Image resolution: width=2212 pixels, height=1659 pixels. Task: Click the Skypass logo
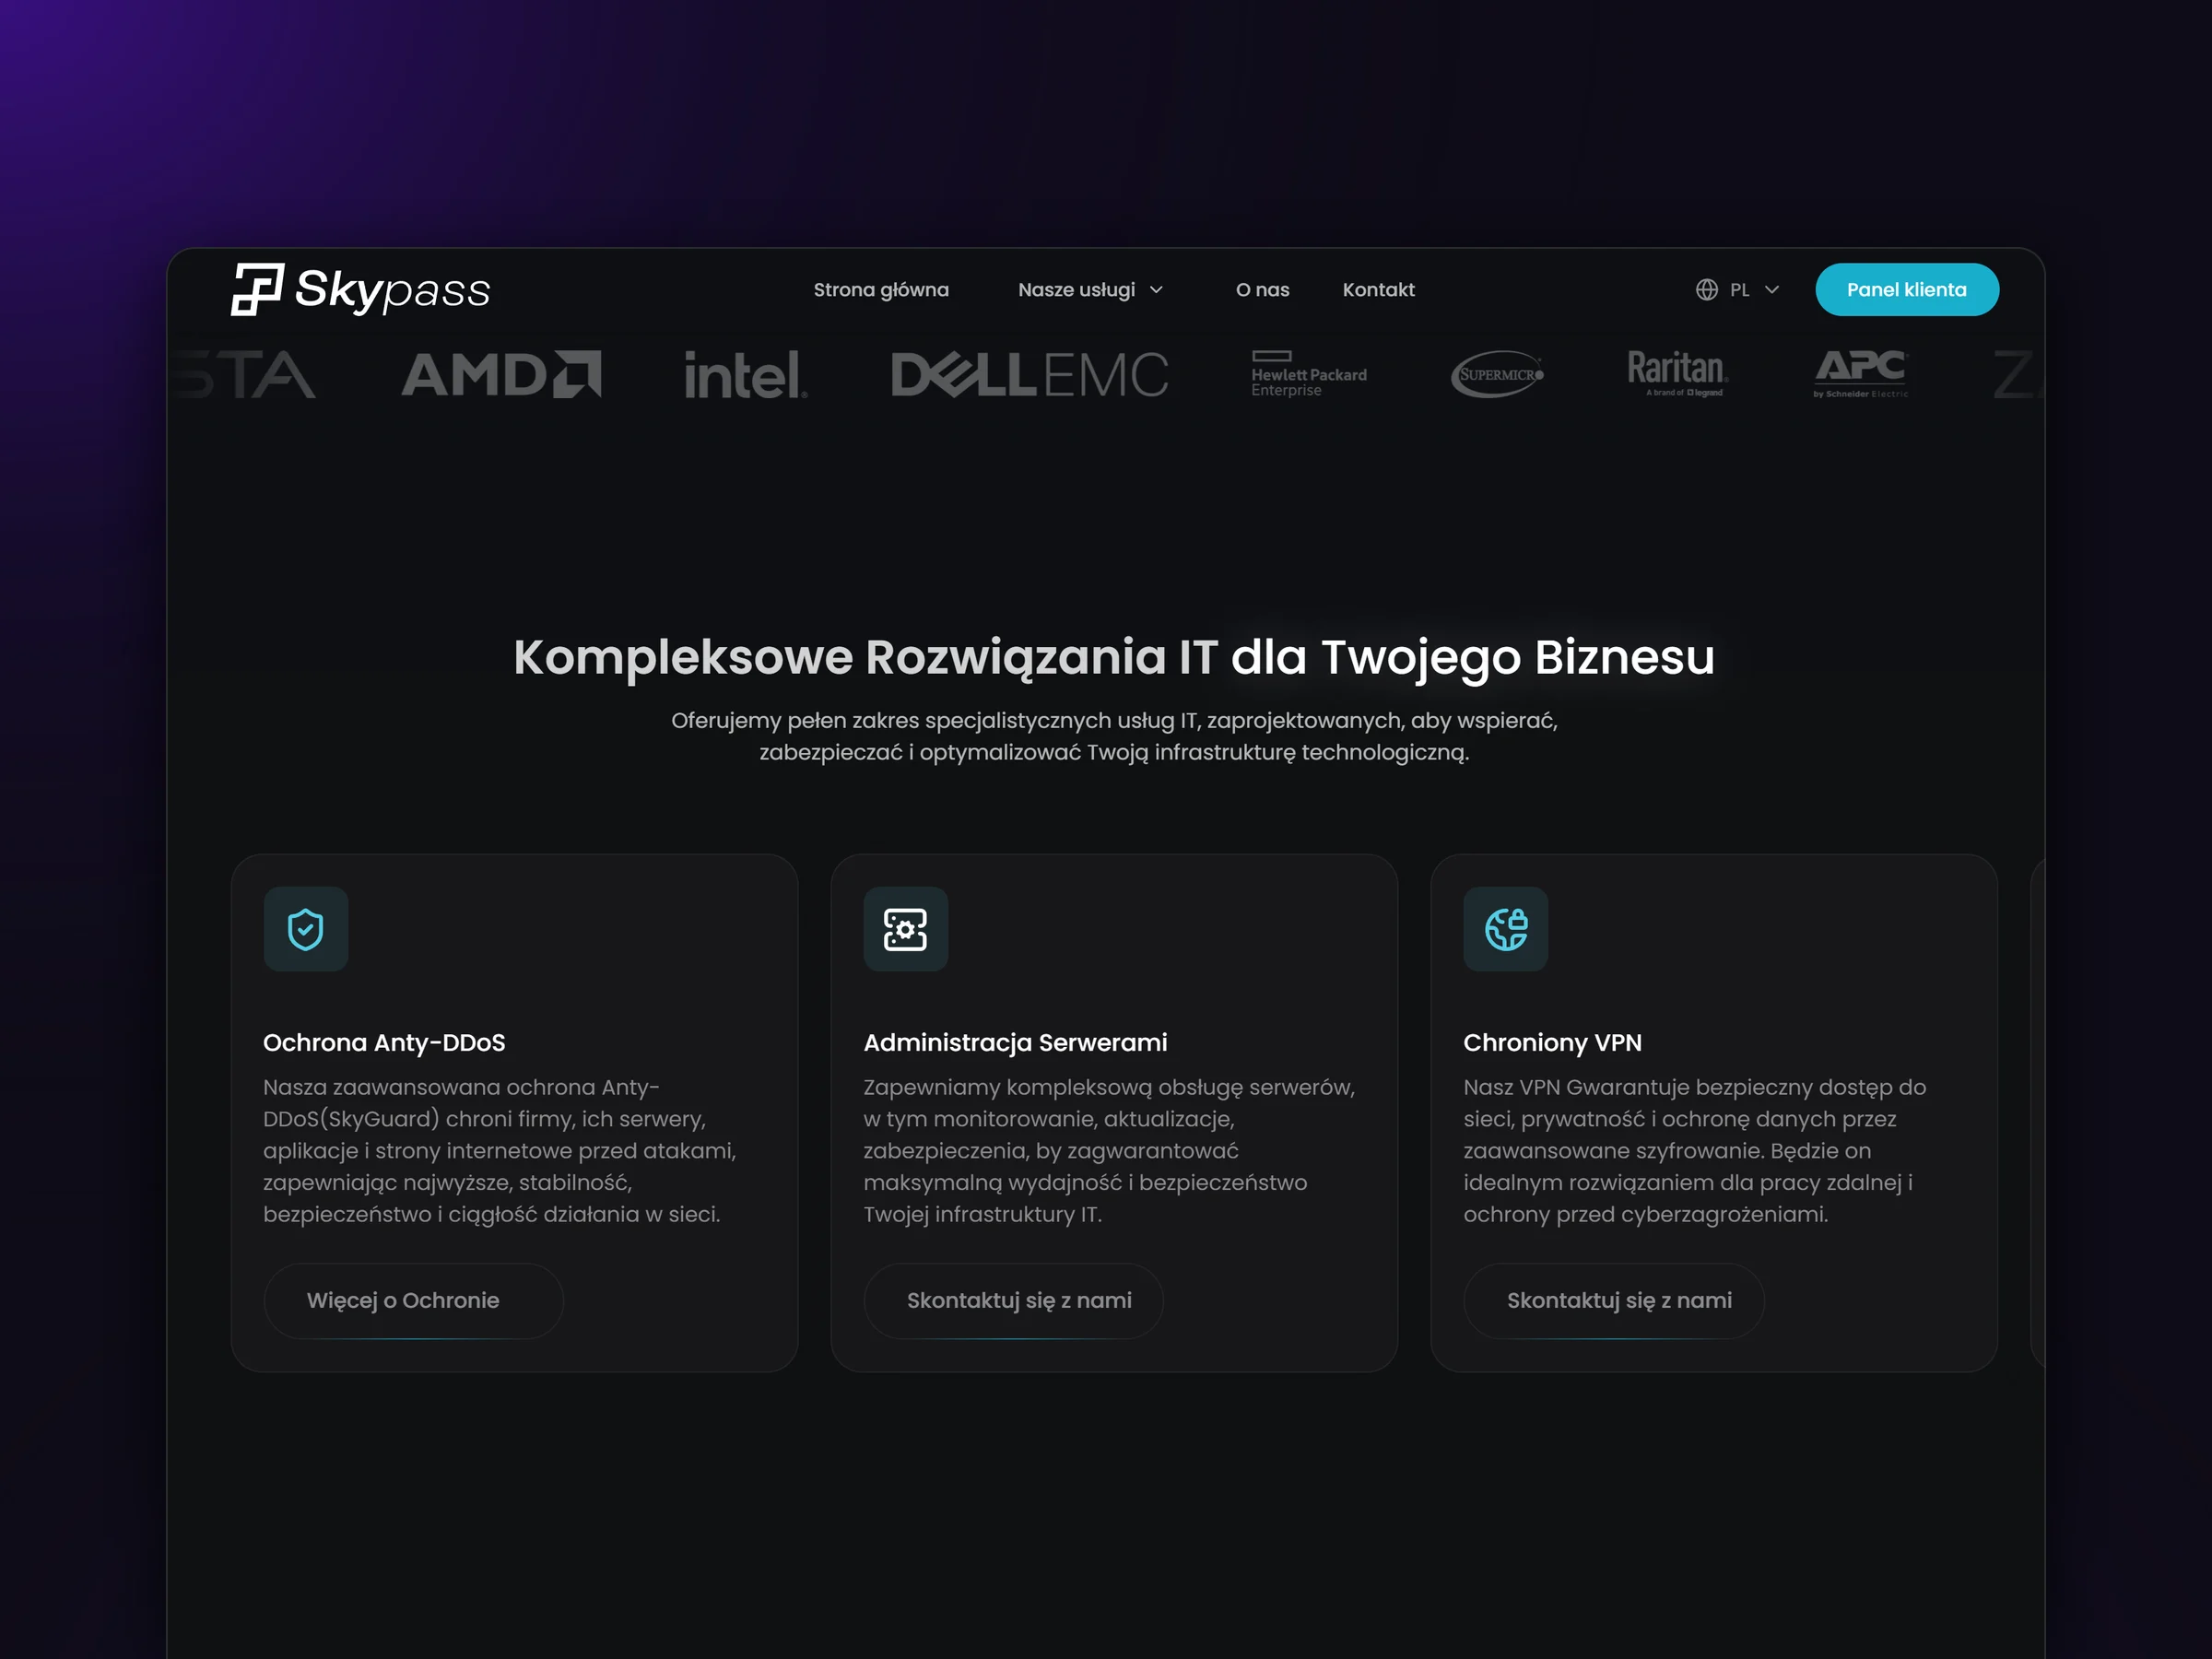tap(361, 290)
